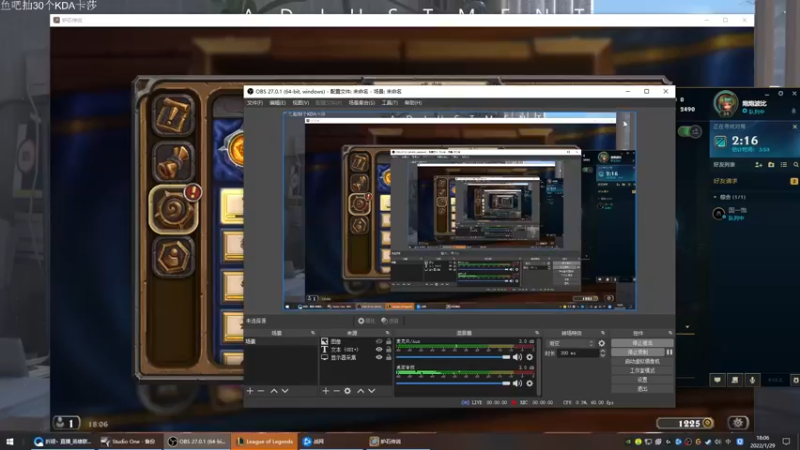The height and width of the screenshot is (450, 800).
Task: Click the 停止推流 button
Action: (x=642, y=343)
